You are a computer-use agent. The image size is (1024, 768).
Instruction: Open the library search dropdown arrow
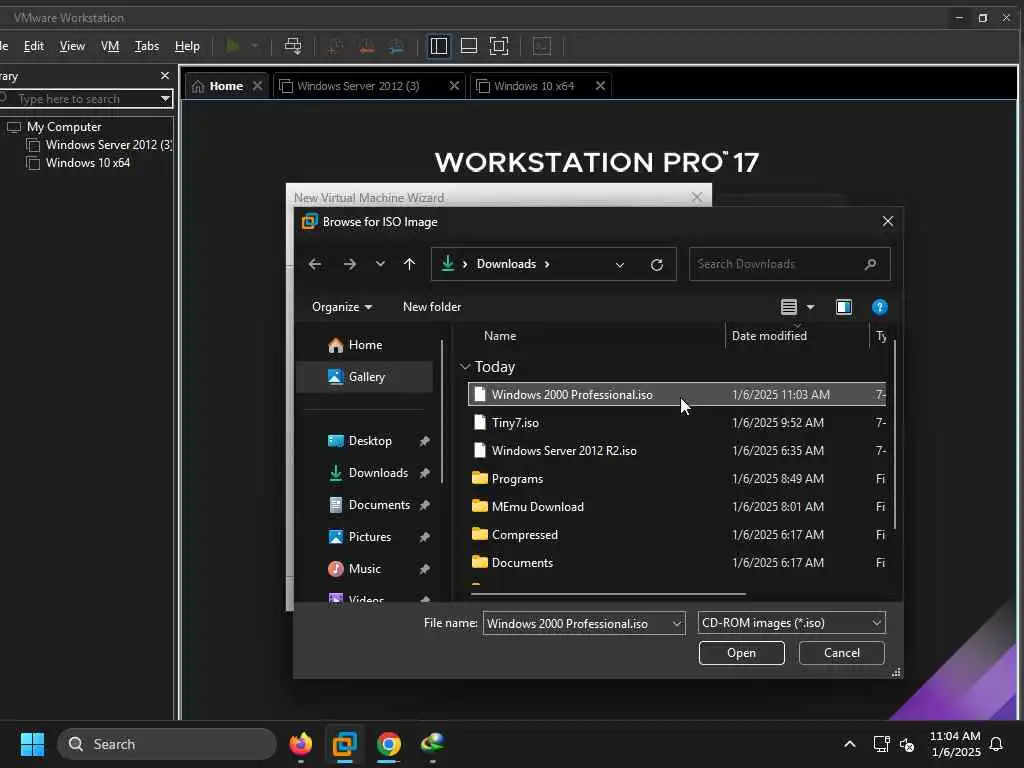click(x=165, y=99)
